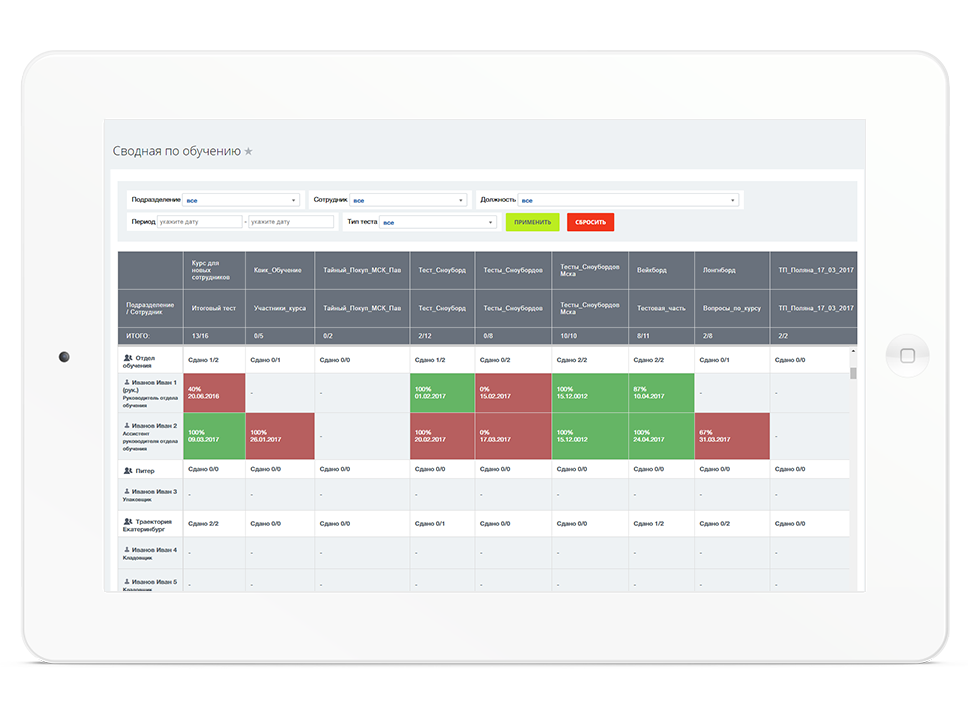Viewport: 968px width, 719px height.
Task: Click the Лонгборд column header
Action: (732, 270)
